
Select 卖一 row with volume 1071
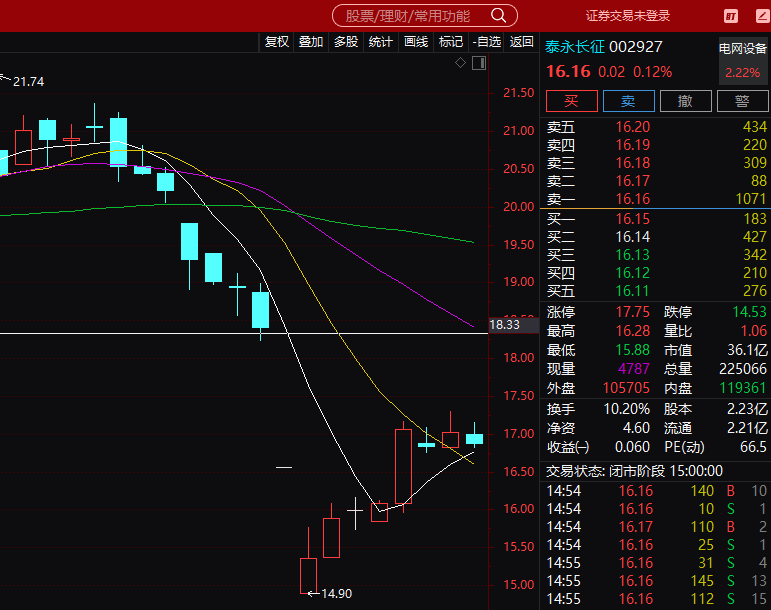tap(655, 199)
